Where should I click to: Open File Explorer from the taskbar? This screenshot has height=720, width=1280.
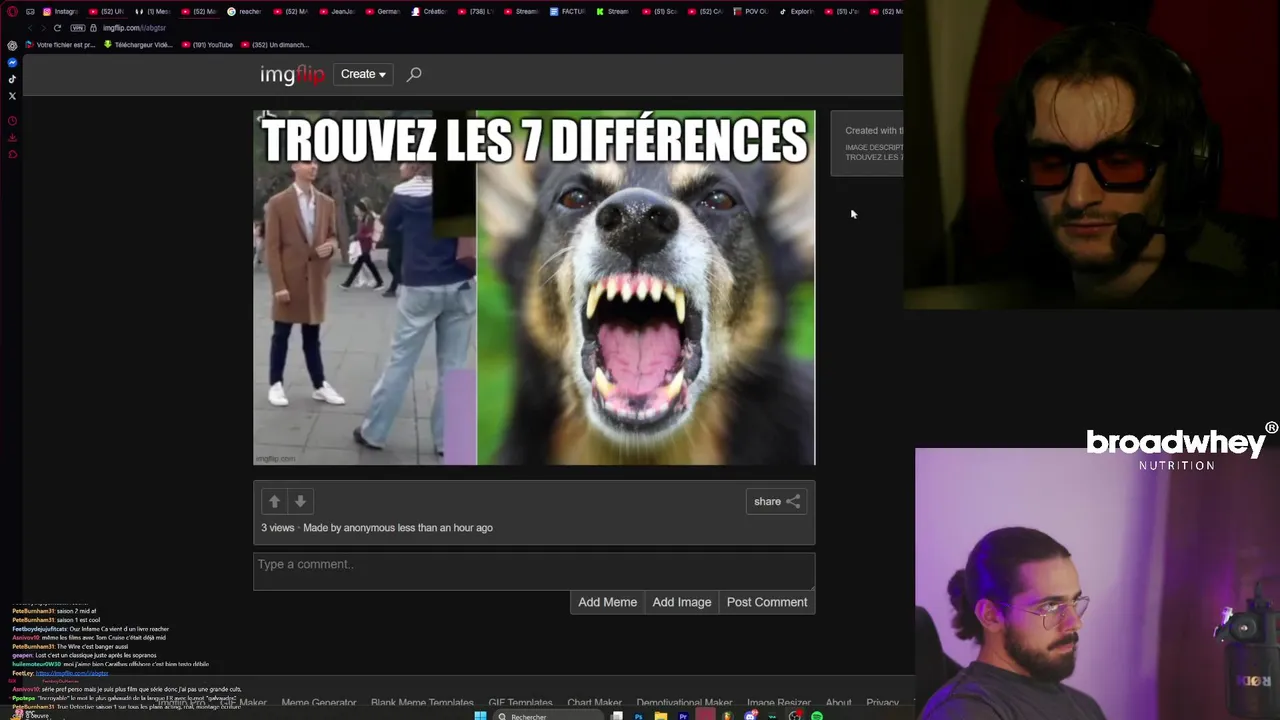click(661, 716)
